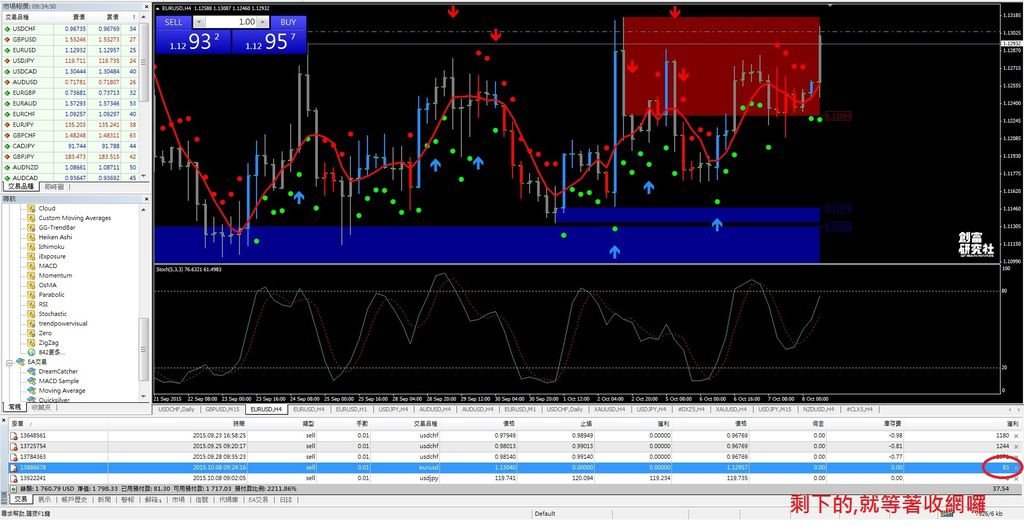Click the order icon for ticket 13725754
The width and height of the screenshot is (1024, 527).
pyautogui.click(x=14, y=446)
